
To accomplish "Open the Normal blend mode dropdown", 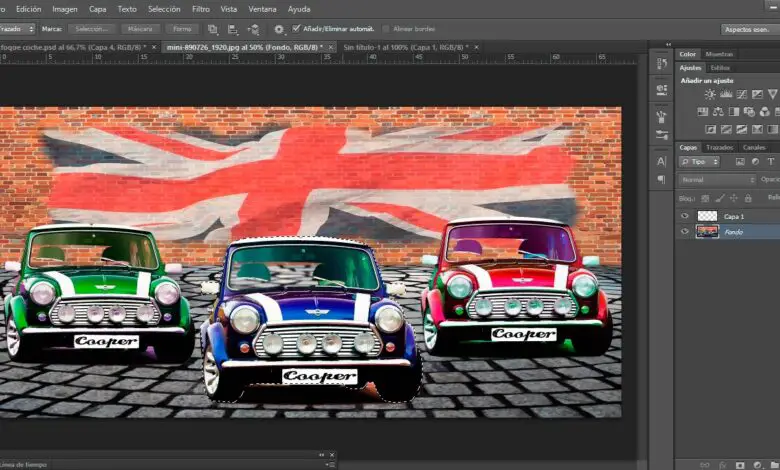I will pyautogui.click(x=715, y=180).
